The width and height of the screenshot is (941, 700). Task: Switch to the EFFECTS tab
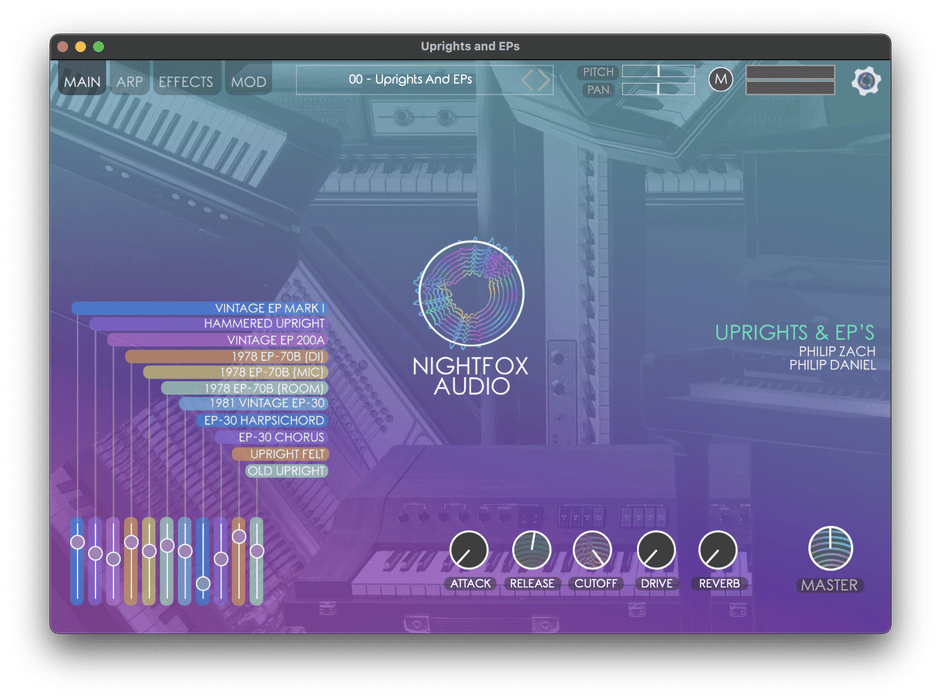pos(186,82)
